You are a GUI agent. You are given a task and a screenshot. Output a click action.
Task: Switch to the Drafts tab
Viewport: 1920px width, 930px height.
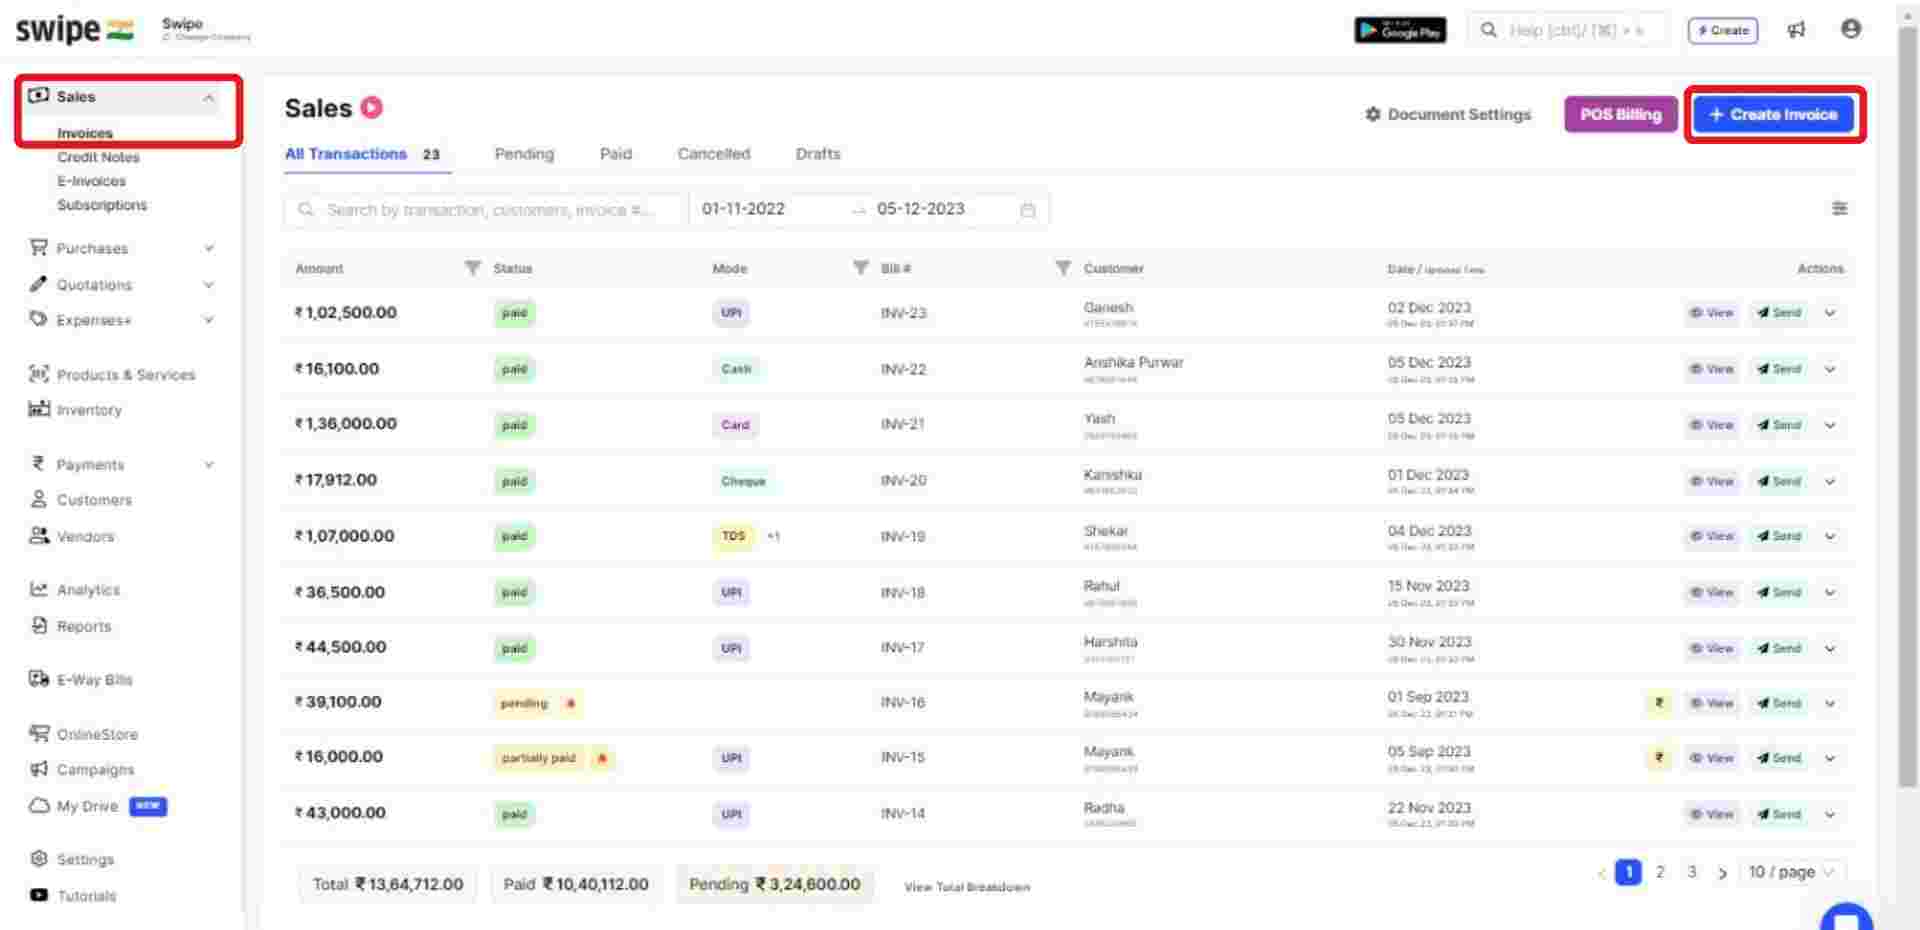point(818,154)
